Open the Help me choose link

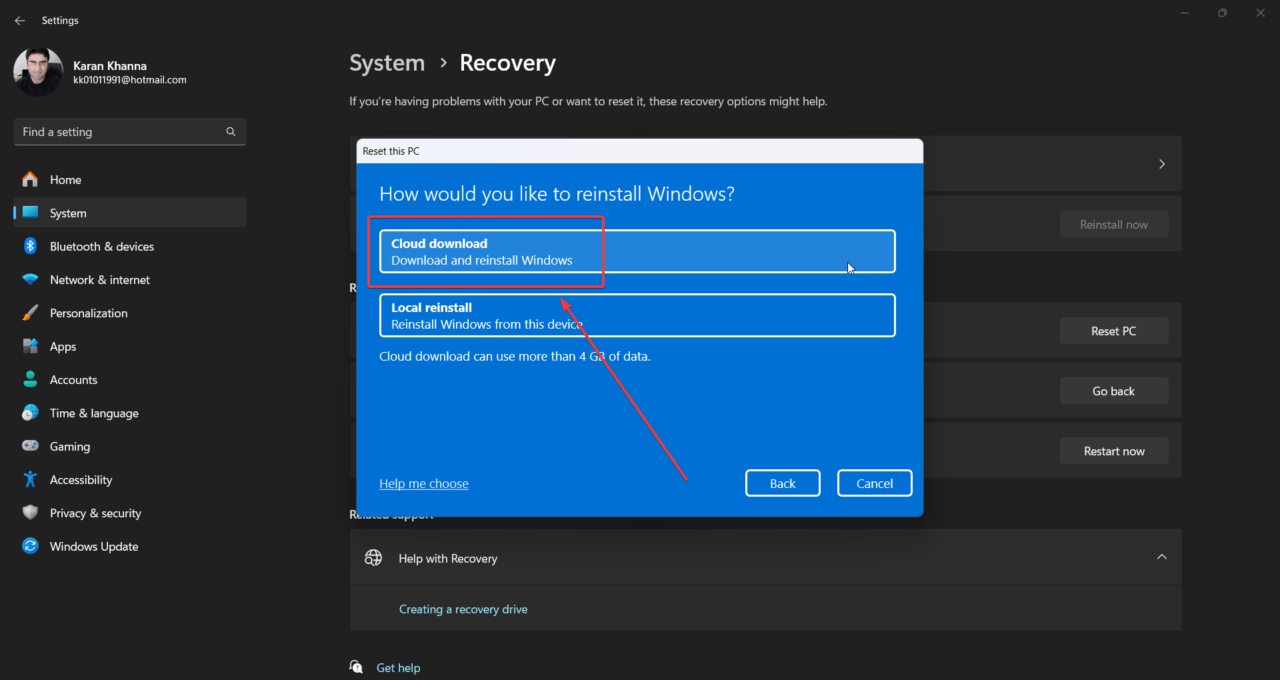click(424, 484)
